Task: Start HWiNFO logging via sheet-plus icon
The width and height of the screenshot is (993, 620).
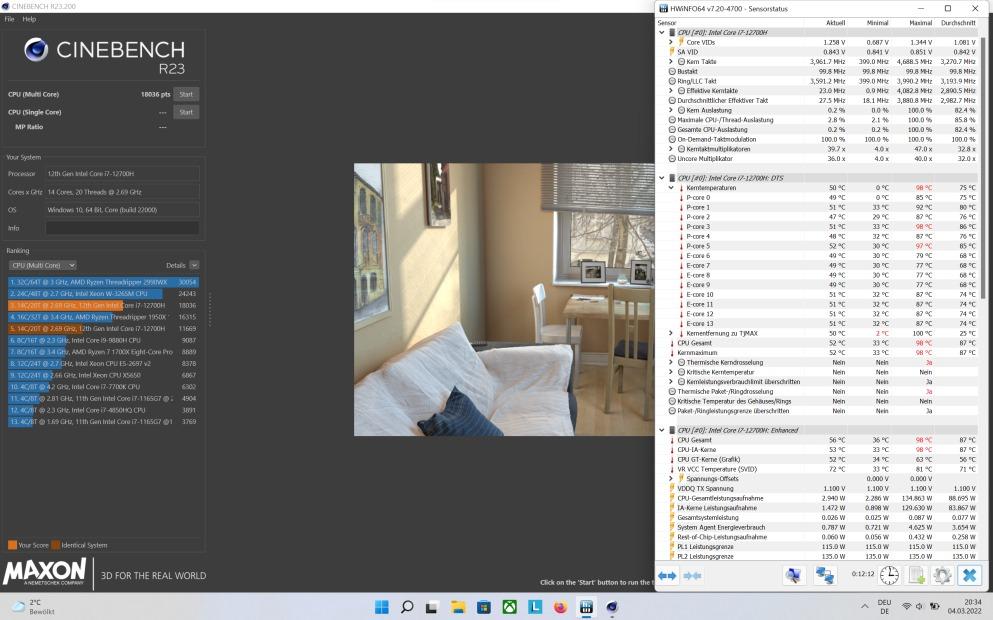Action: click(x=916, y=575)
